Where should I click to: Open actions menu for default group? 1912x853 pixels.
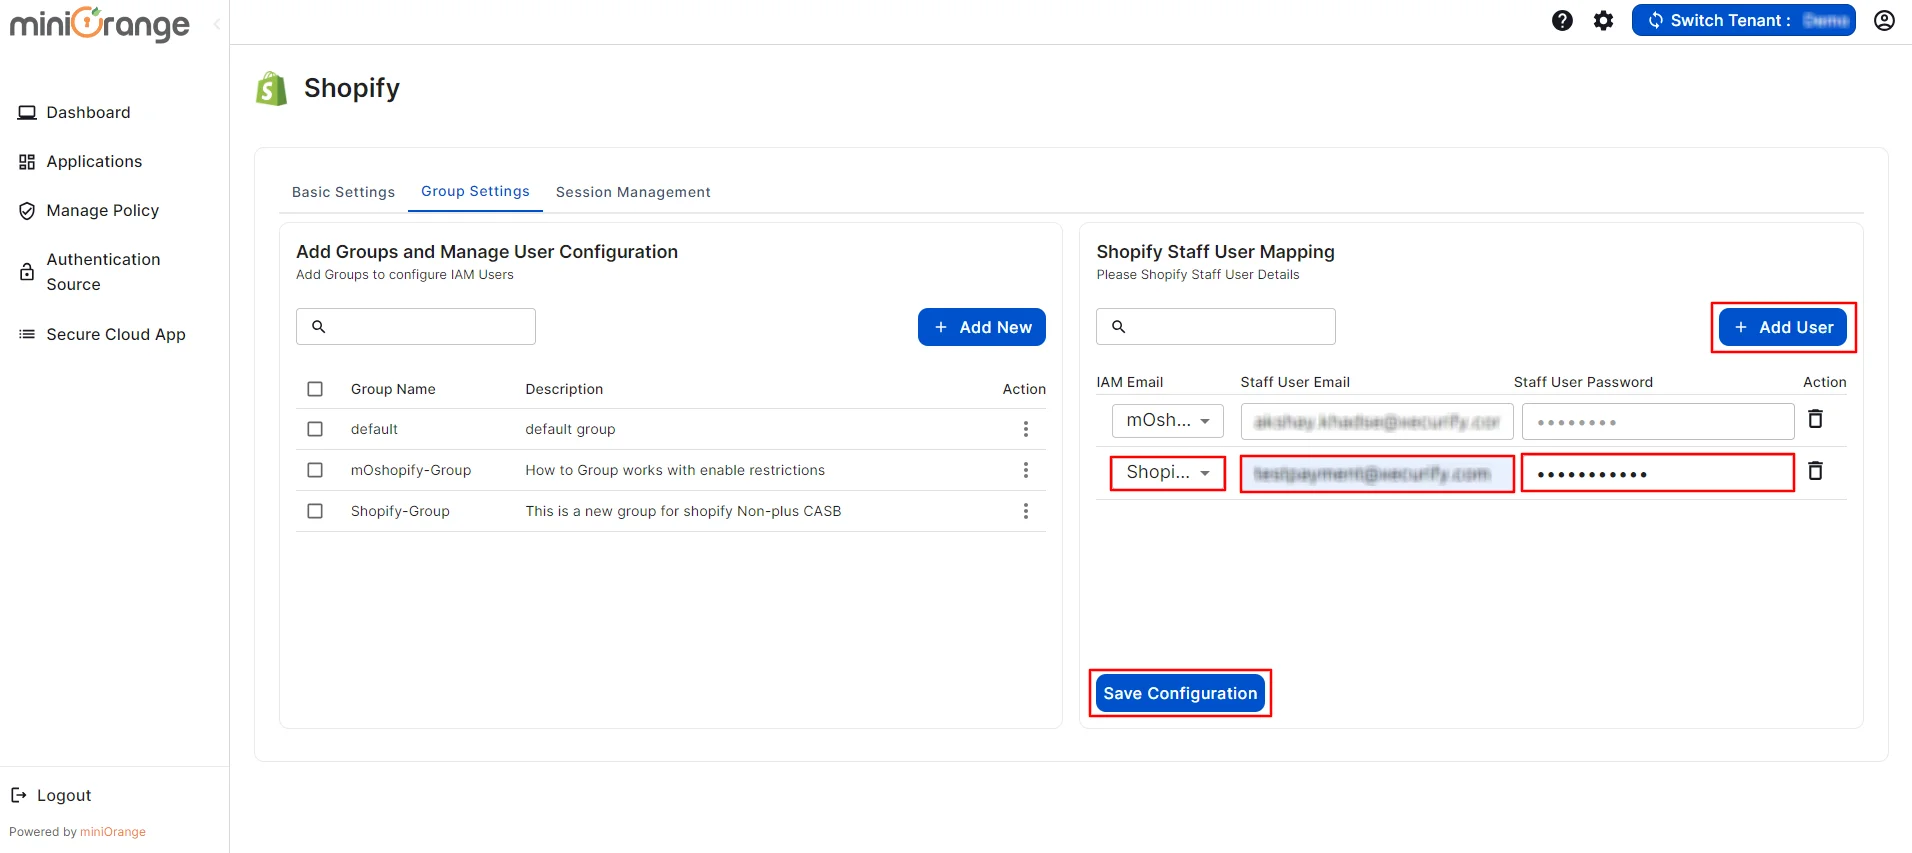click(x=1025, y=429)
